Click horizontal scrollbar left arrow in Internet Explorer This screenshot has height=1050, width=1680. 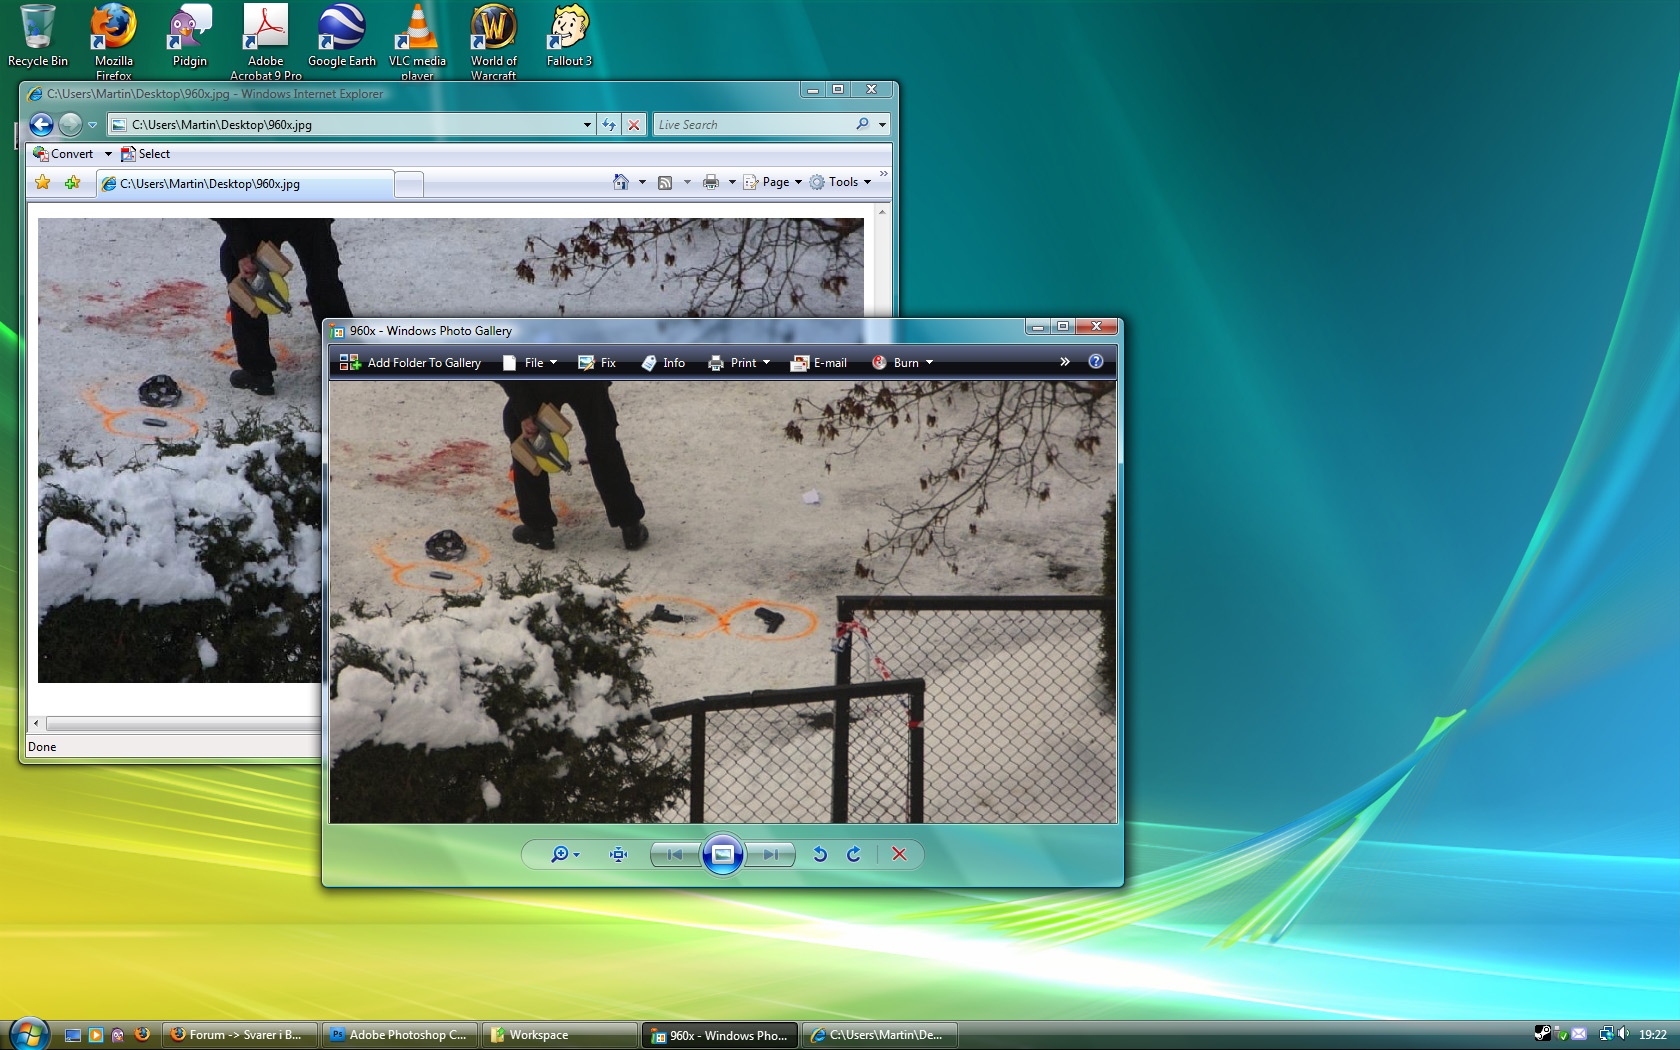pos(36,723)
